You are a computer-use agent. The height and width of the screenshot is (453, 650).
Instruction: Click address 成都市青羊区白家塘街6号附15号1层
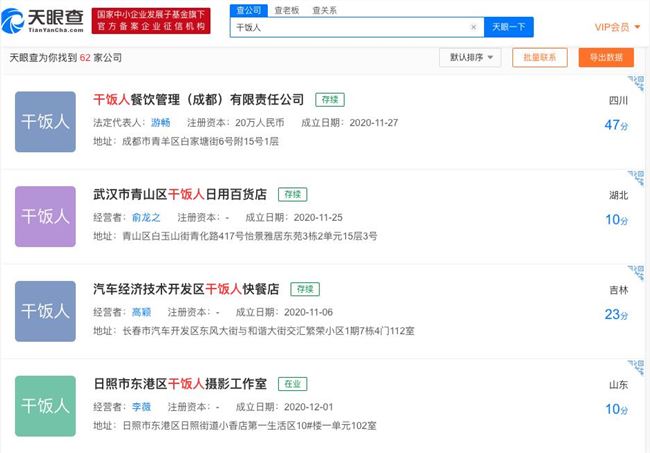200,142
